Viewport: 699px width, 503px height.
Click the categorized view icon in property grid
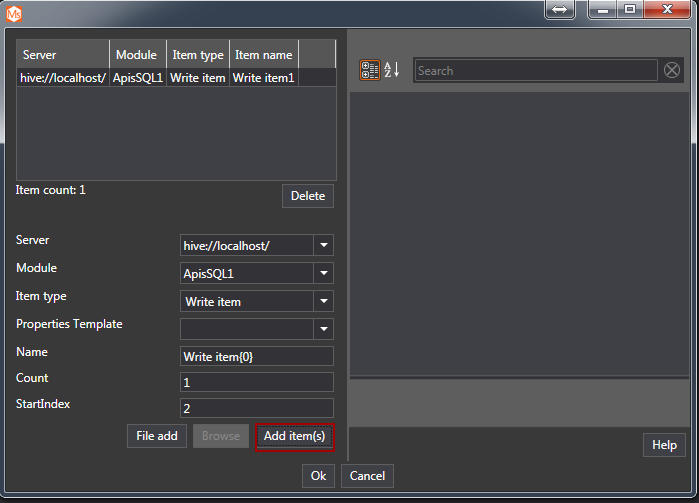pos(369,70)
